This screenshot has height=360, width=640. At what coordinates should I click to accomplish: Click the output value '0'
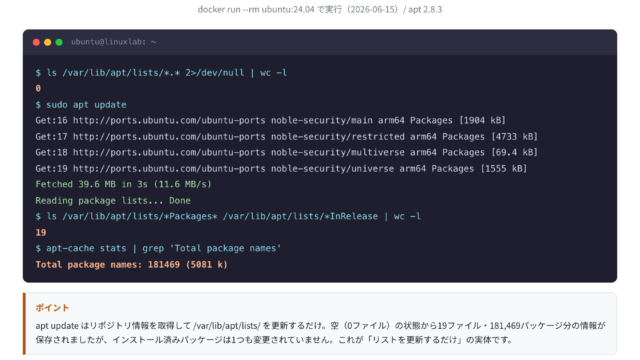38,88
